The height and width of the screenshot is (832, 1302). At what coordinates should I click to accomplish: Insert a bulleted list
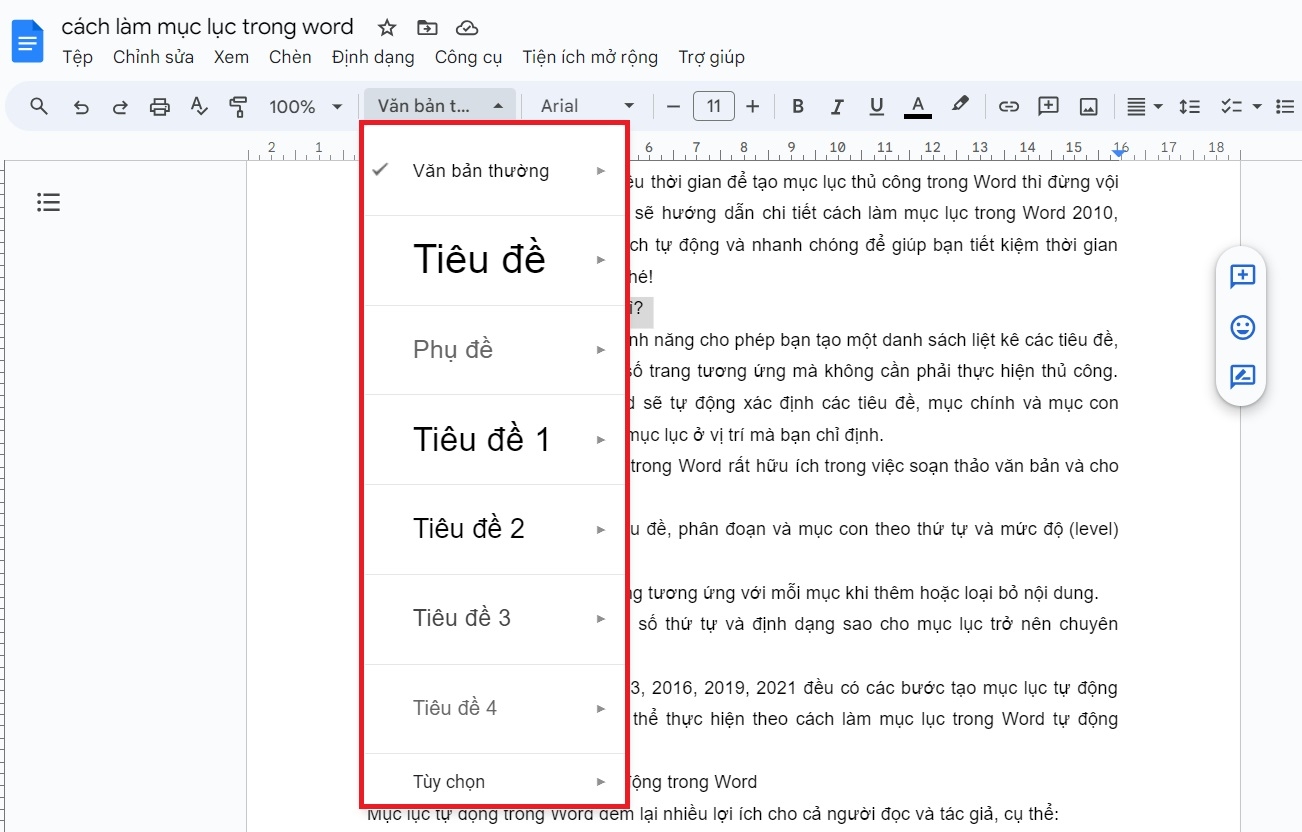1286,106
